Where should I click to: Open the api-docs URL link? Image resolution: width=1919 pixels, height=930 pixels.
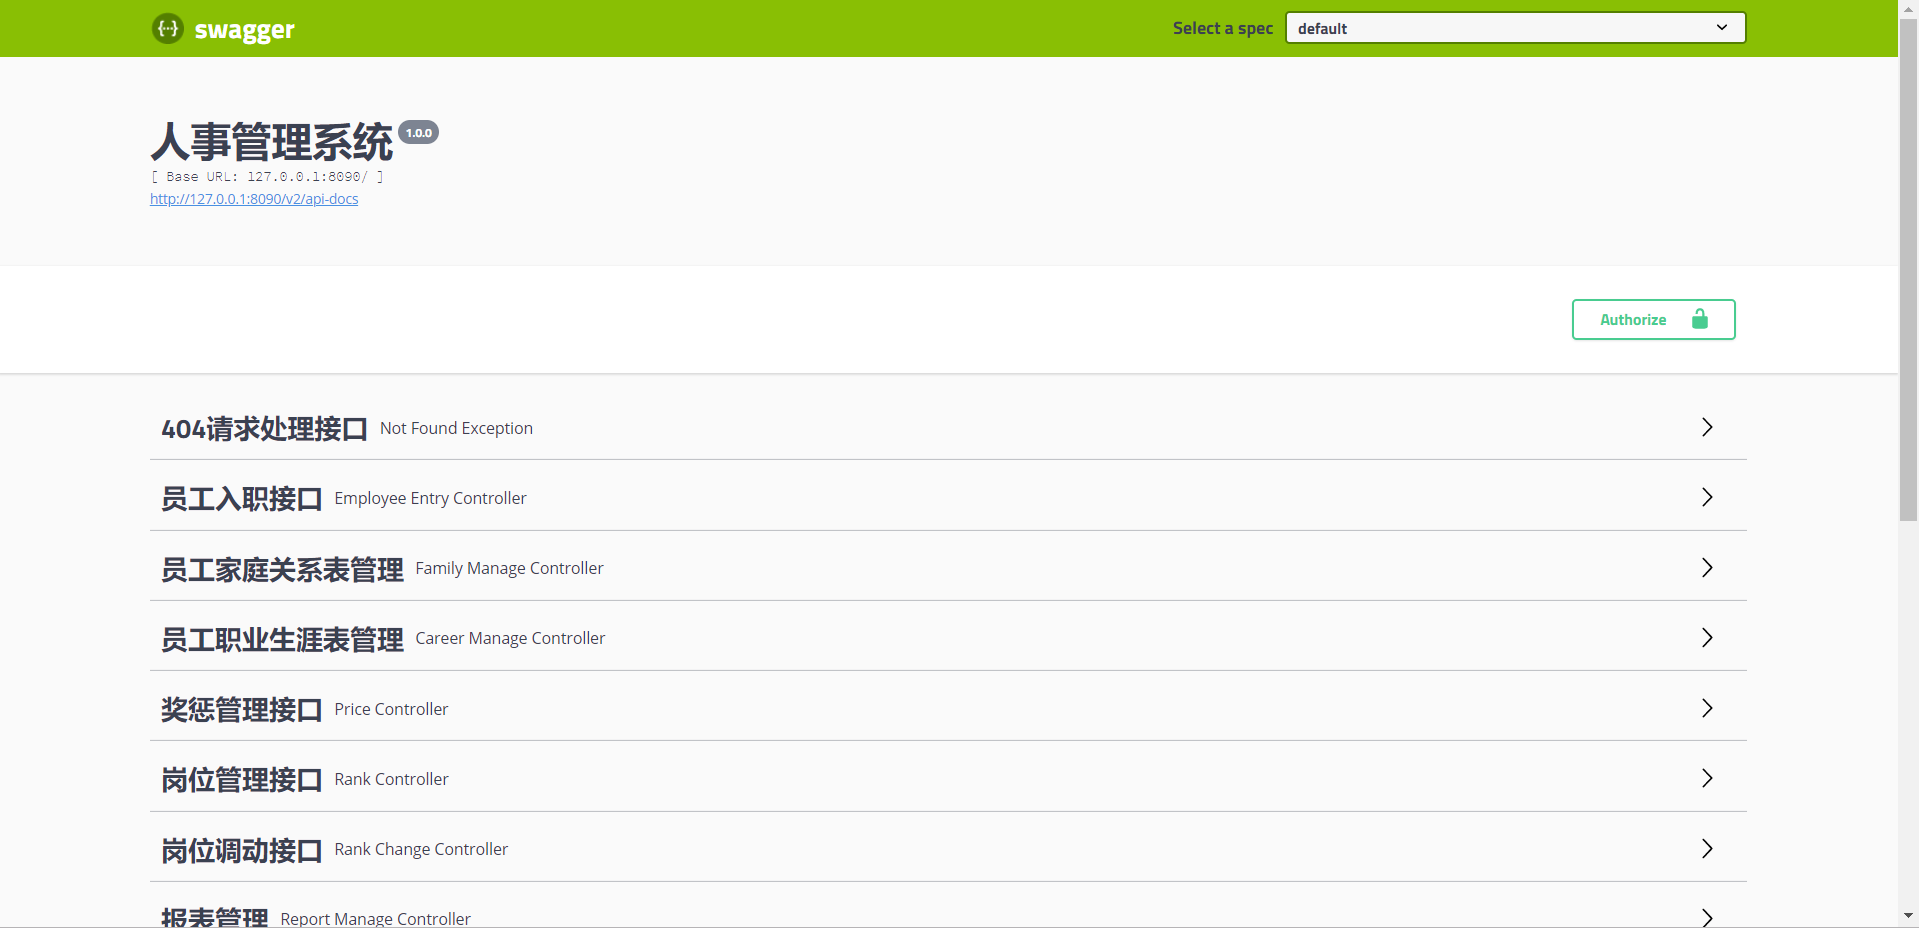click(254, 199)
